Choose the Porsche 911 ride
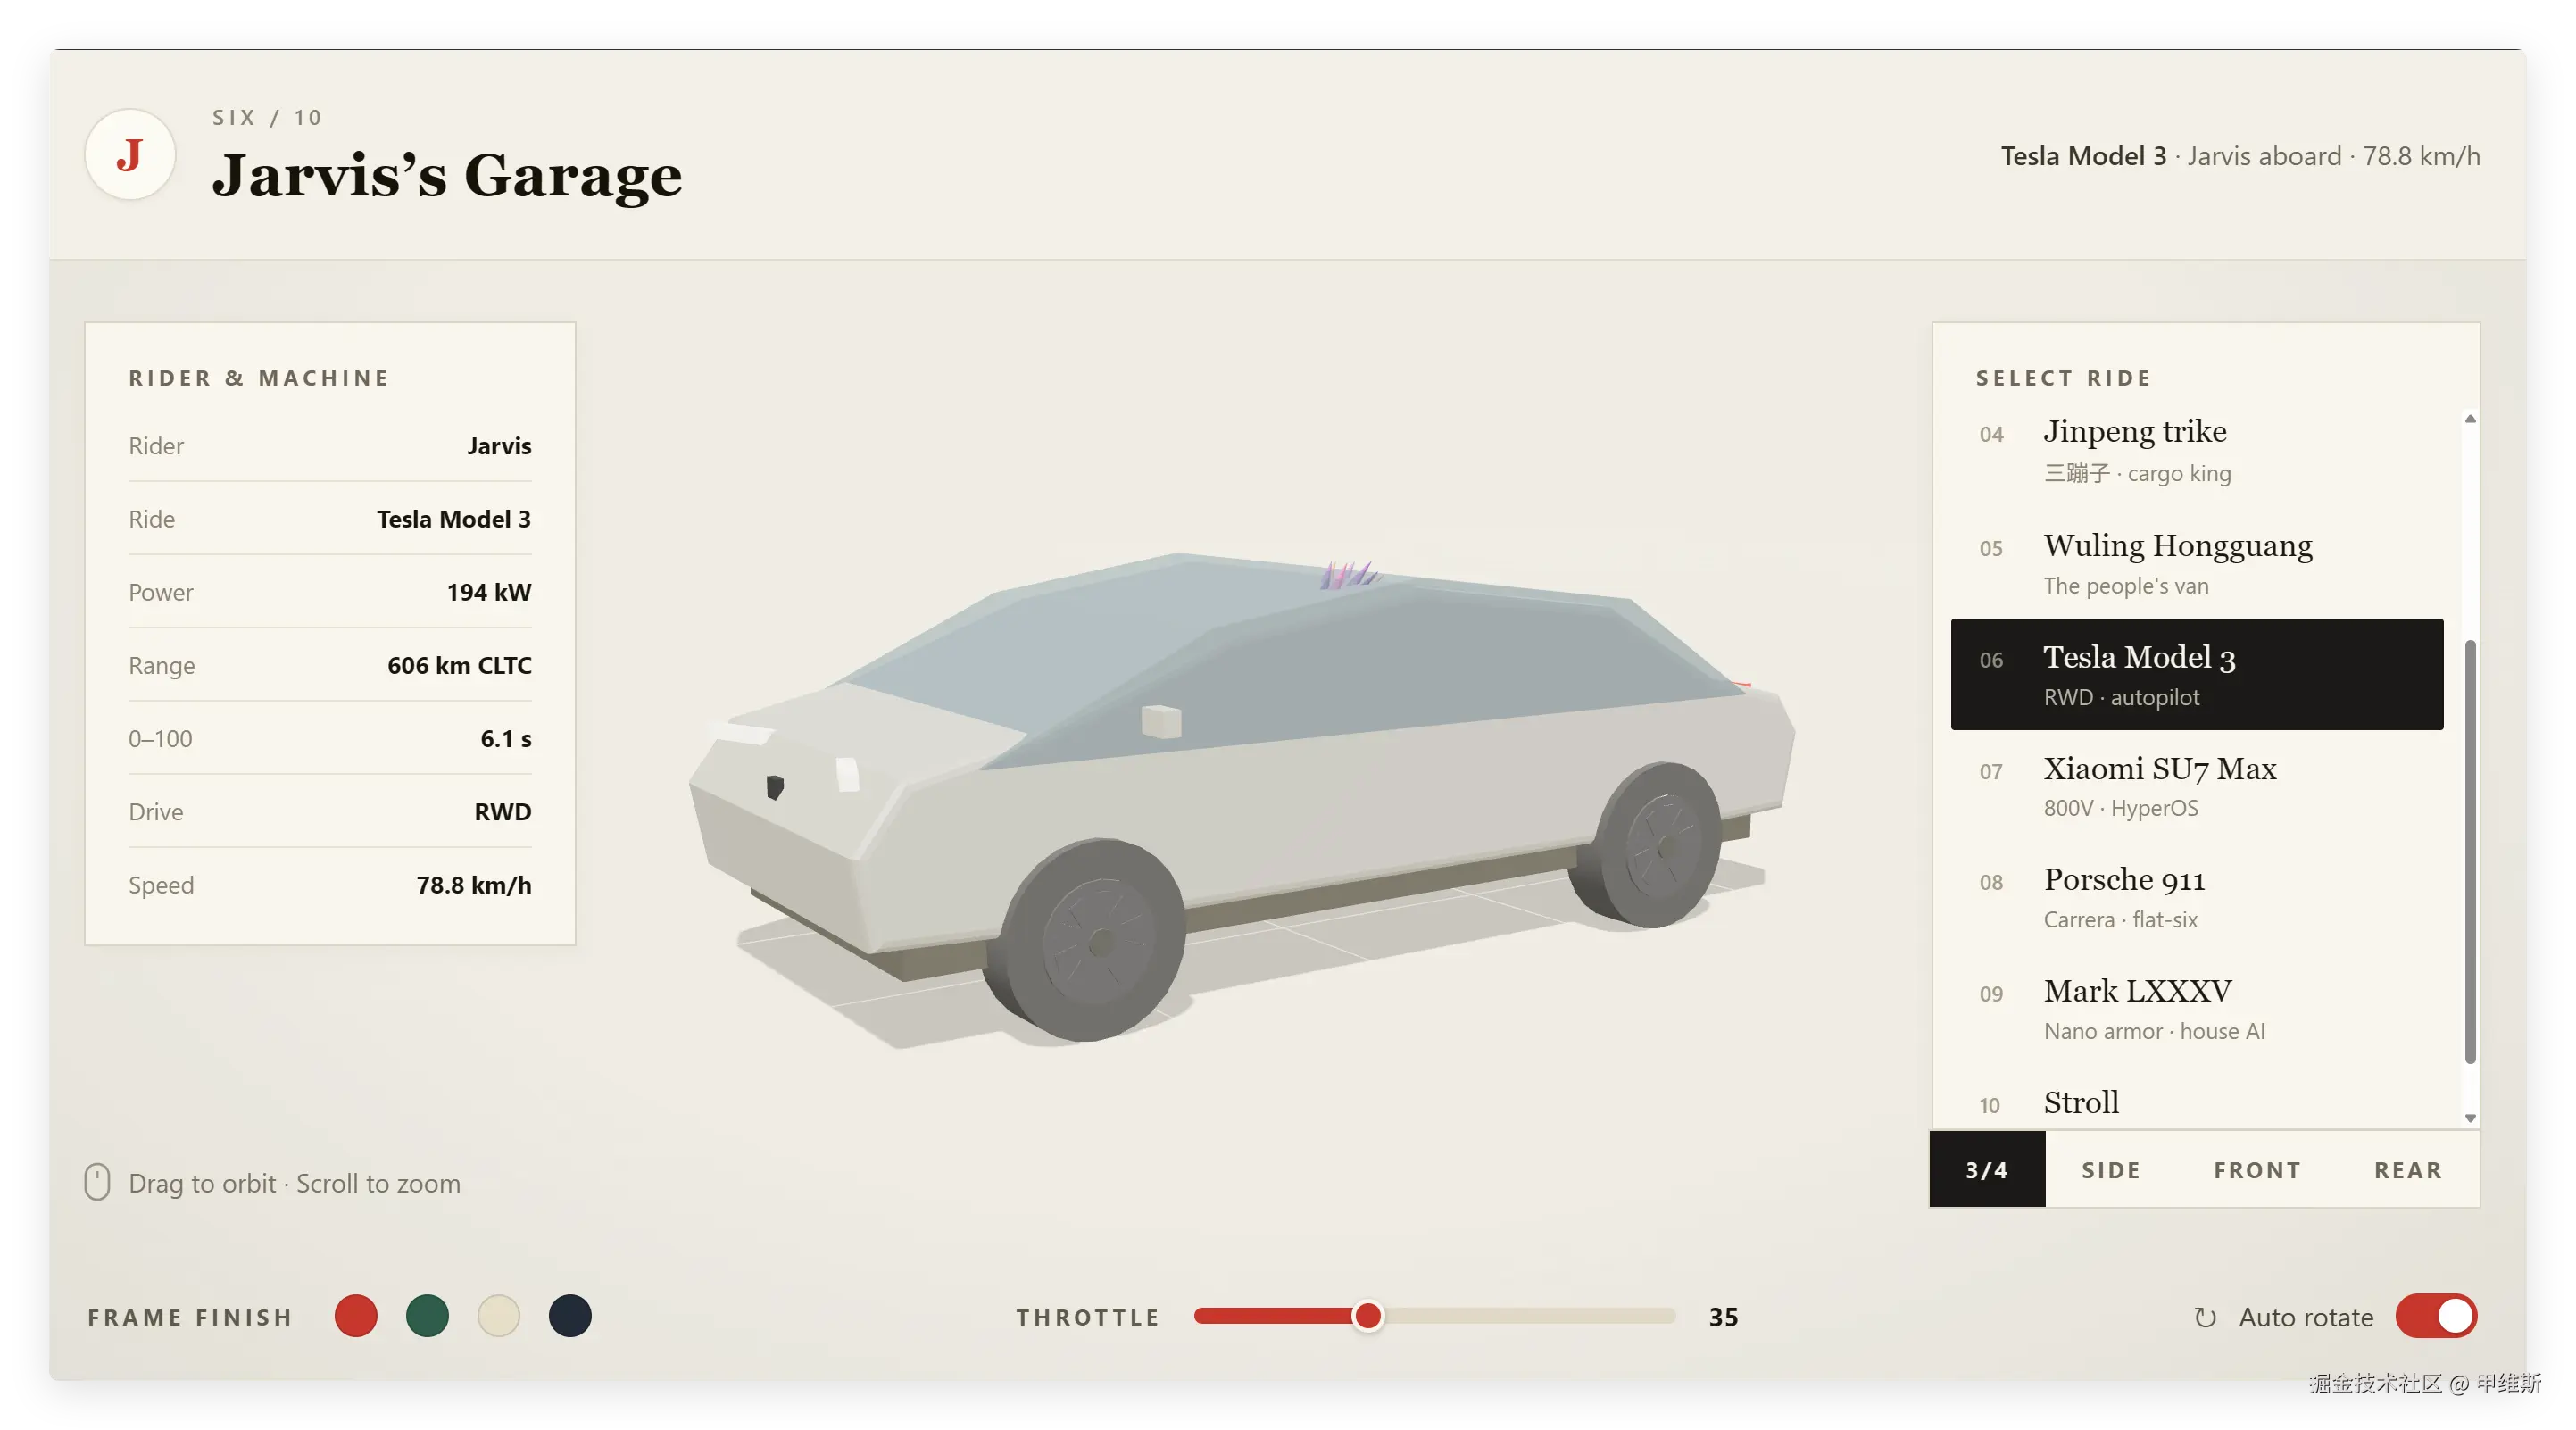The image size is (2576, 1430). [x=2196, y=897]
